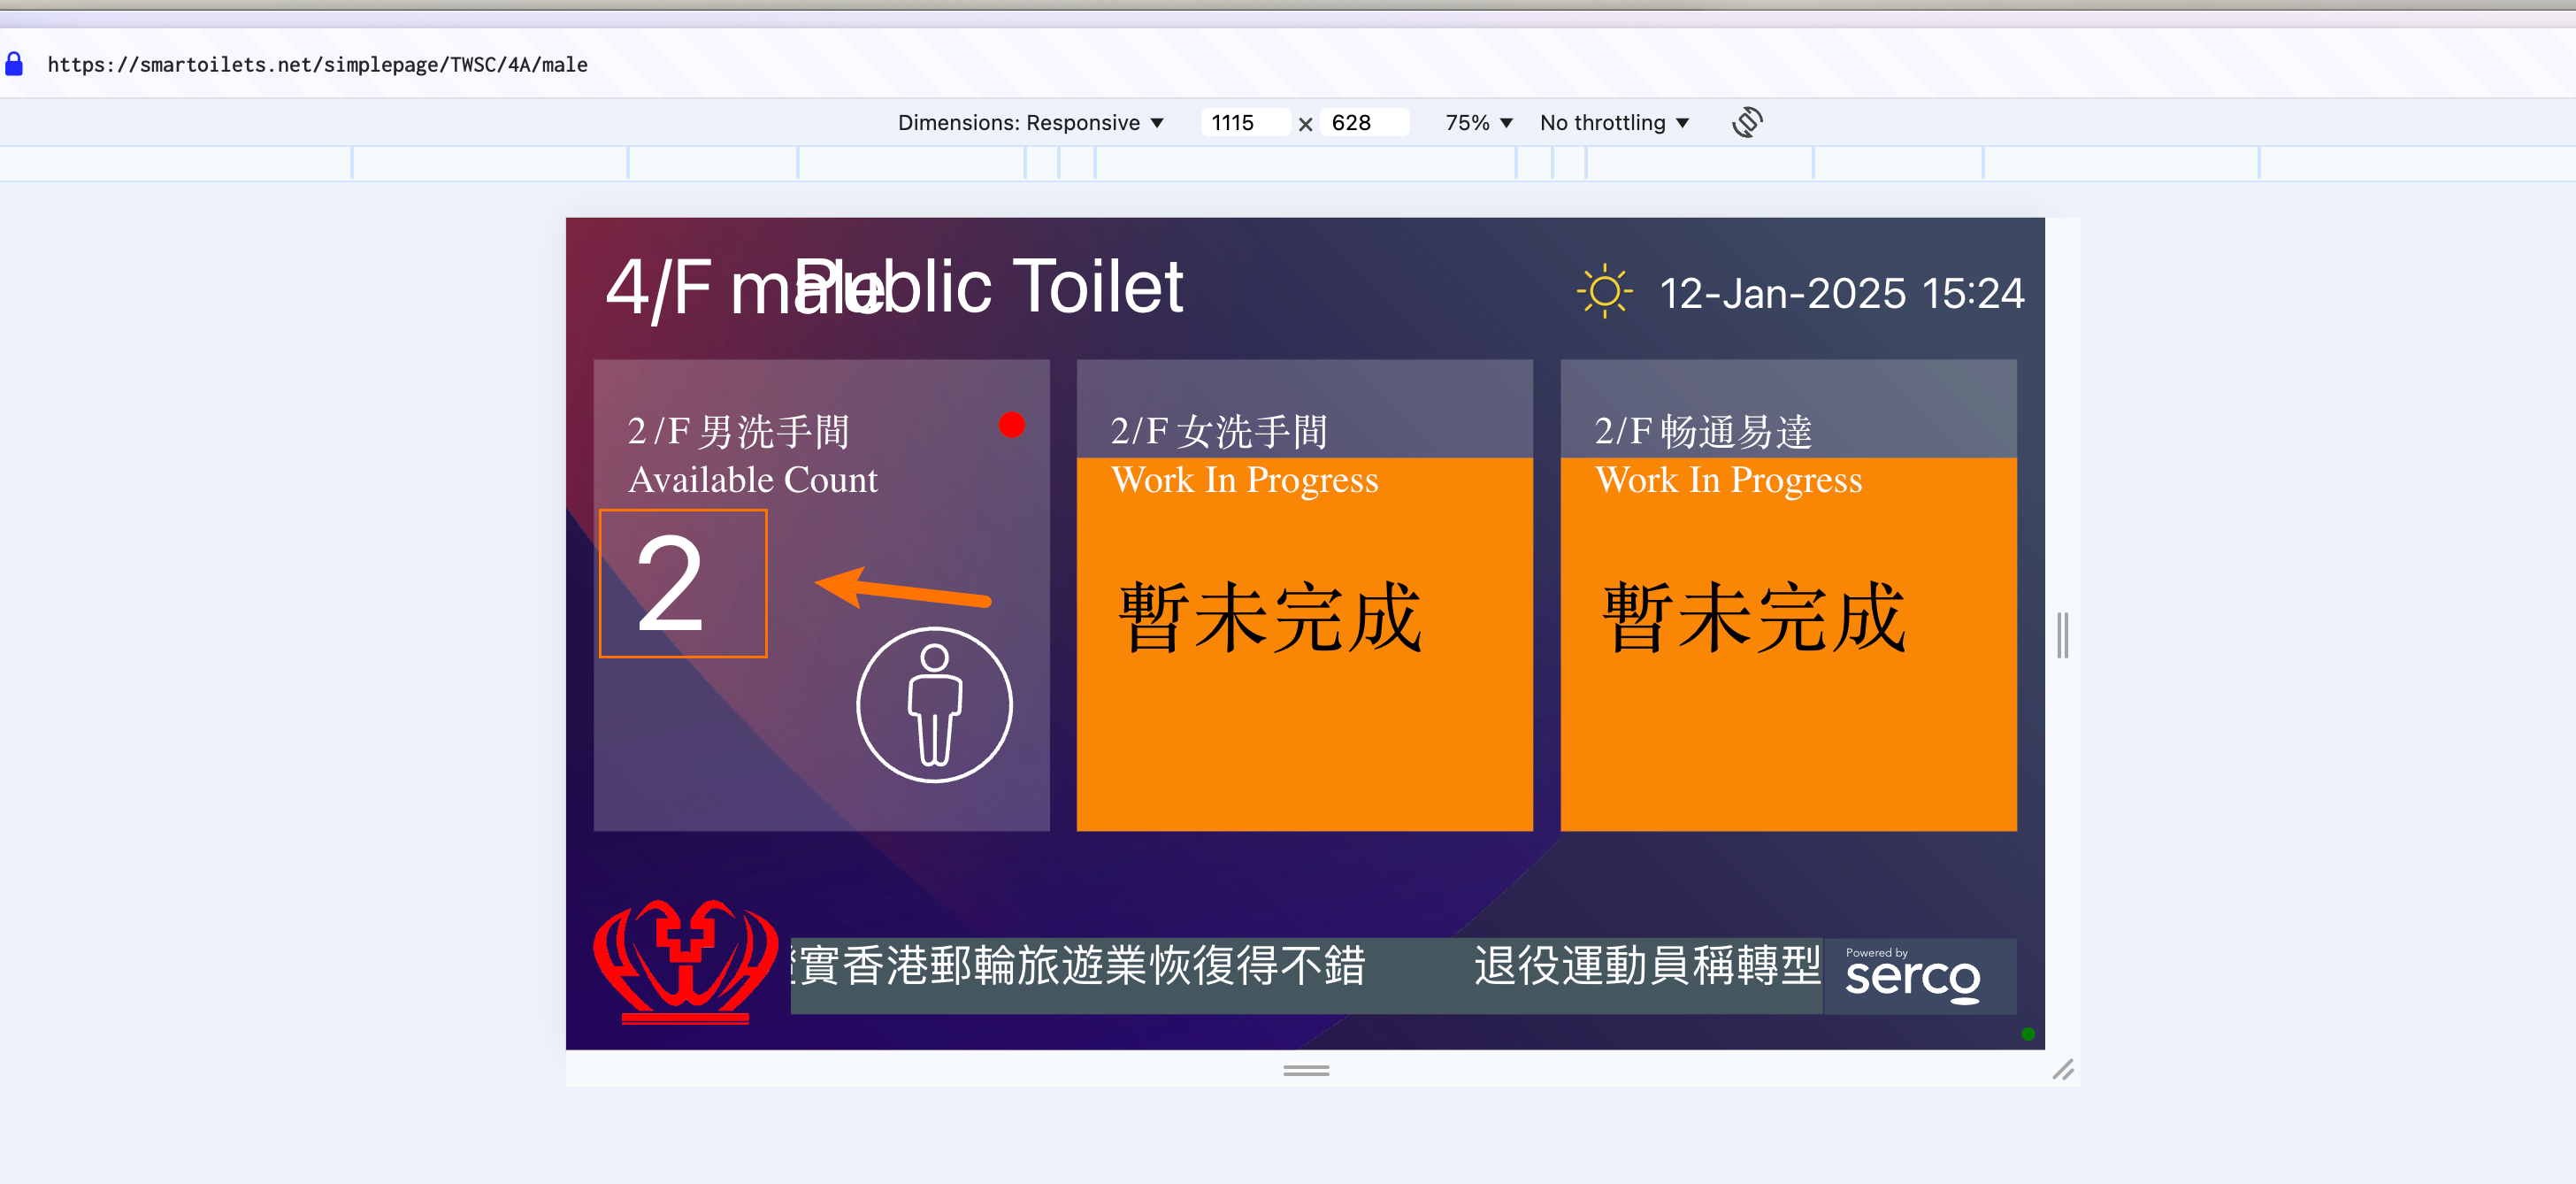2576x1184 pixels.
Task: Click the red hospital emblem logo
Action: (x=685, y=961)
